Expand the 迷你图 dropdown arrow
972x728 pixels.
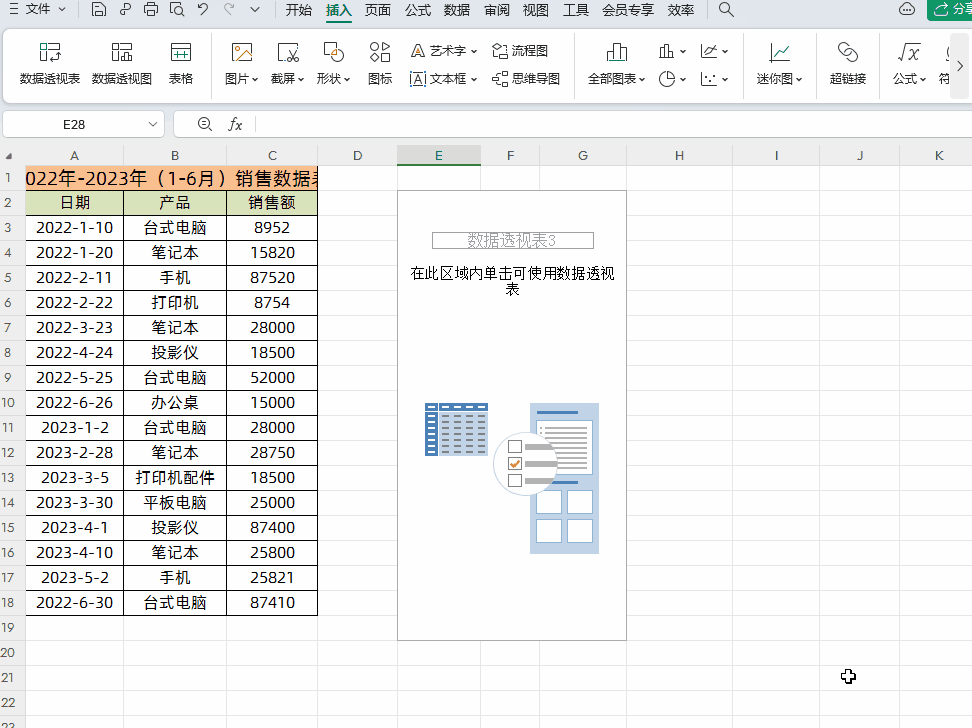click(x=799, y=79)
